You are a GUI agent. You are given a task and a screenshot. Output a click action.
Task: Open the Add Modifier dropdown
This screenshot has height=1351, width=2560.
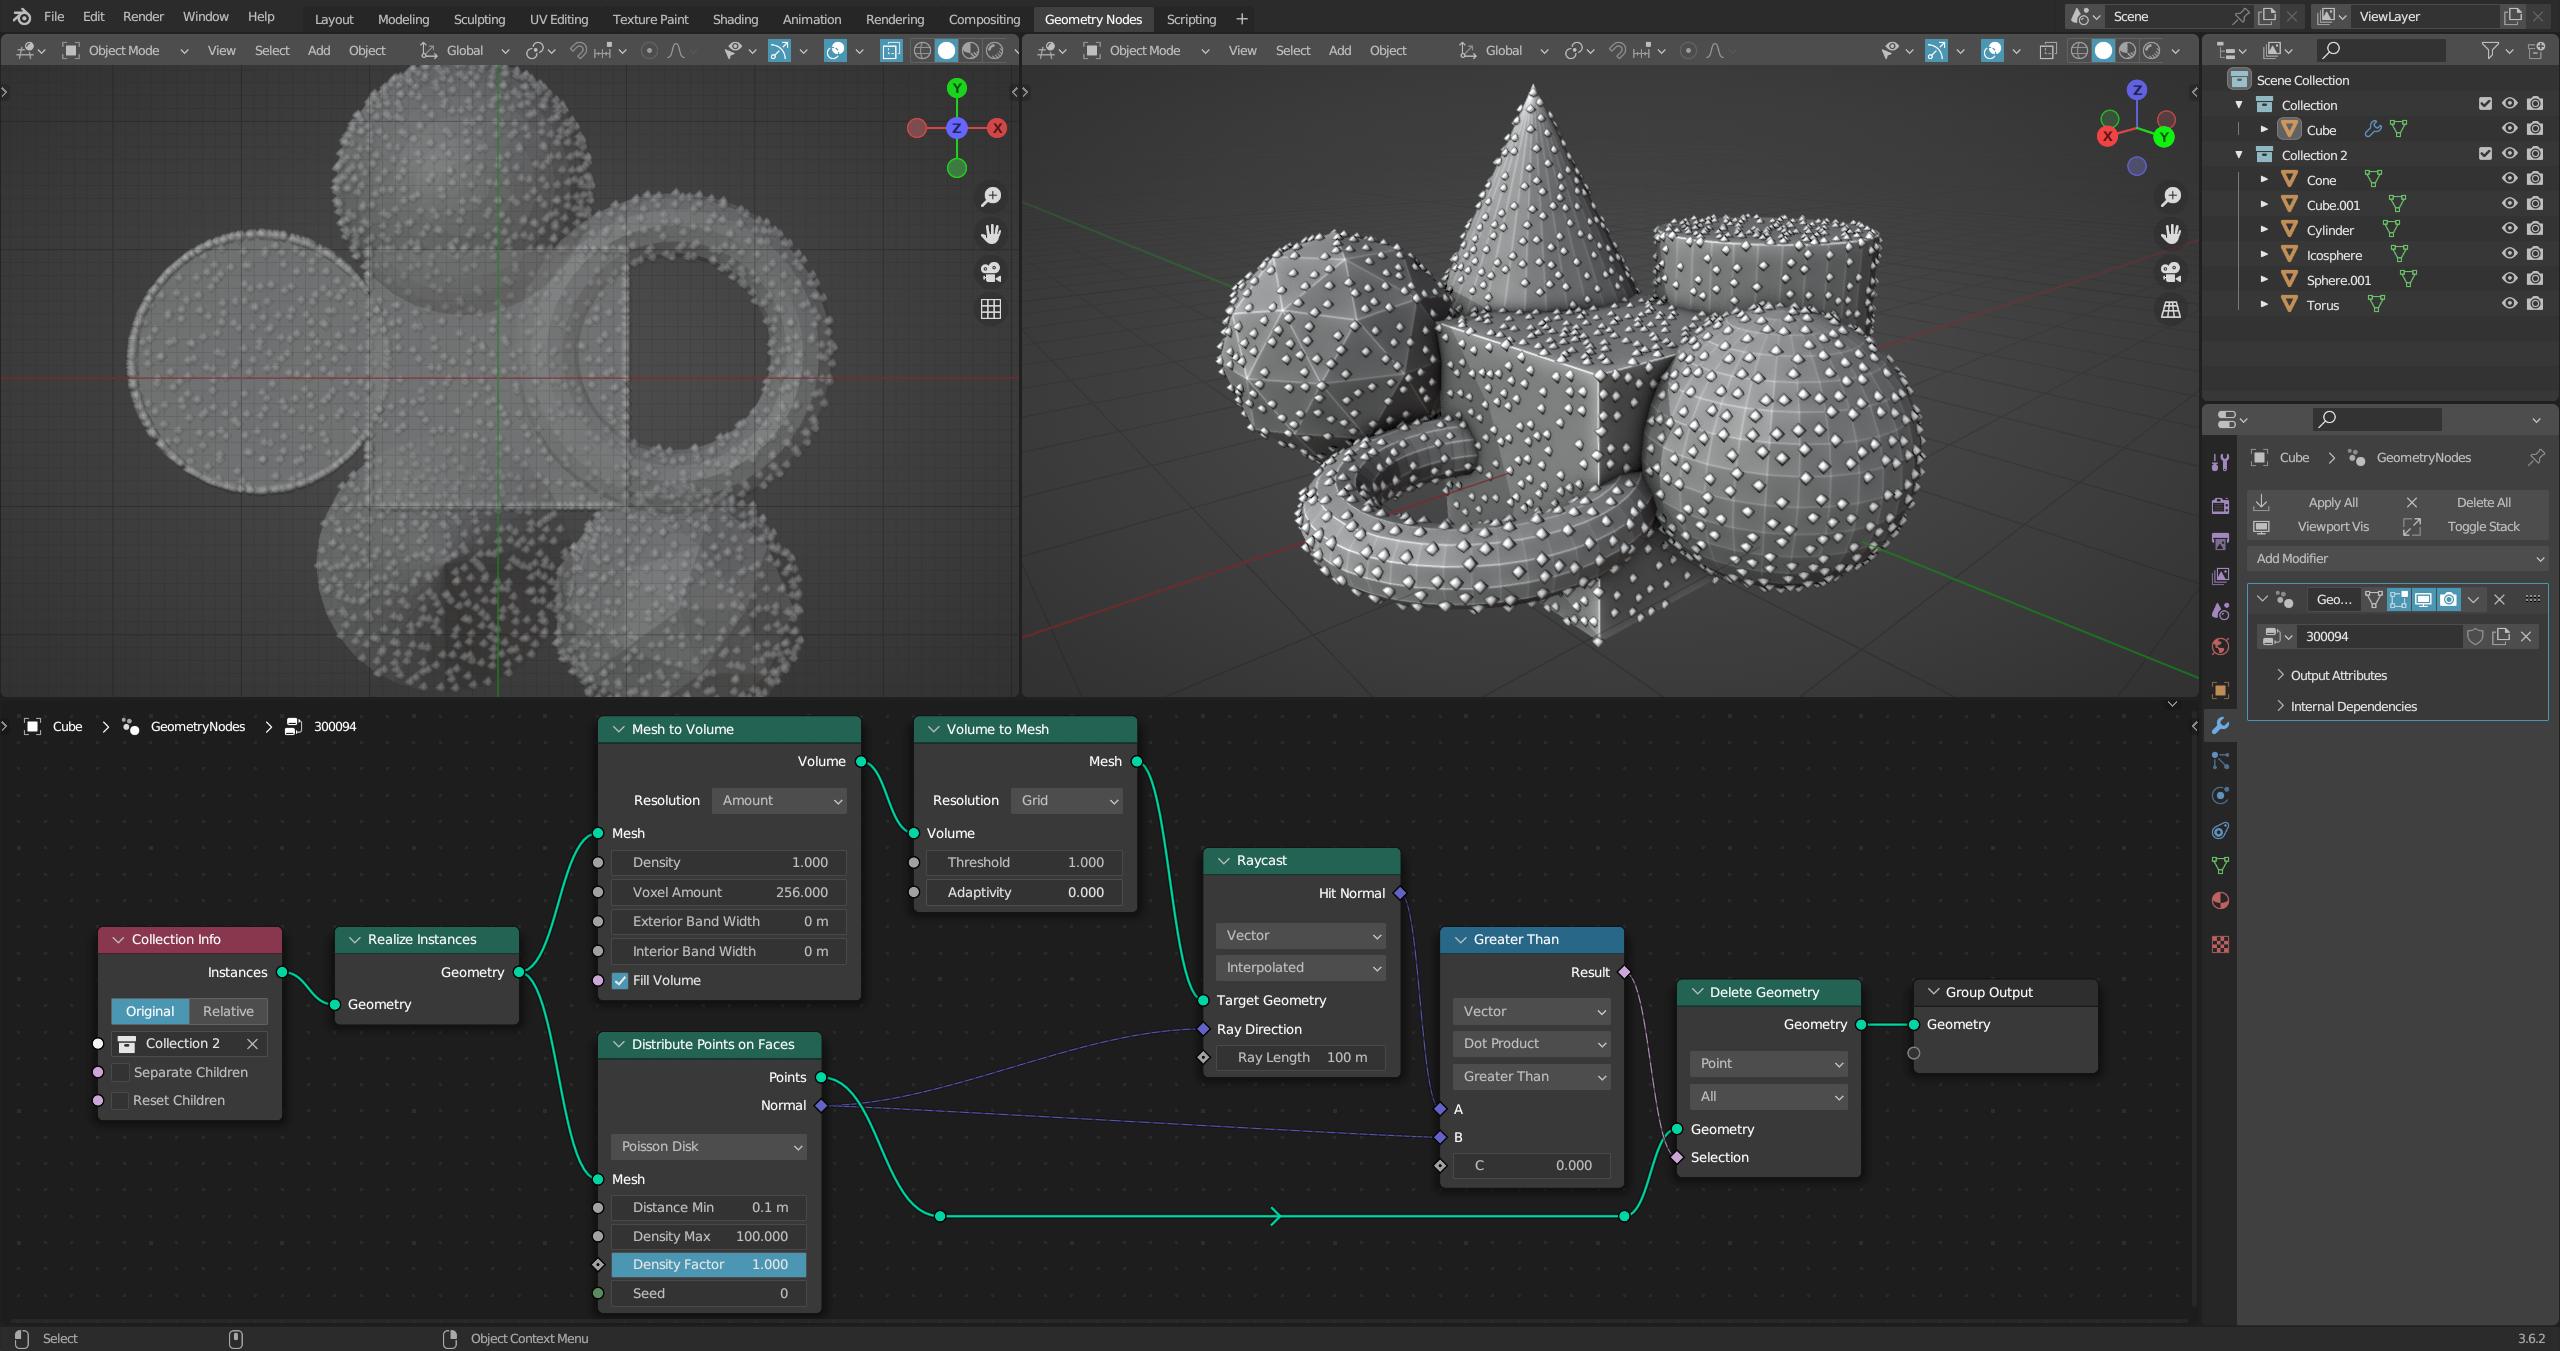[x=2397, y=558]
